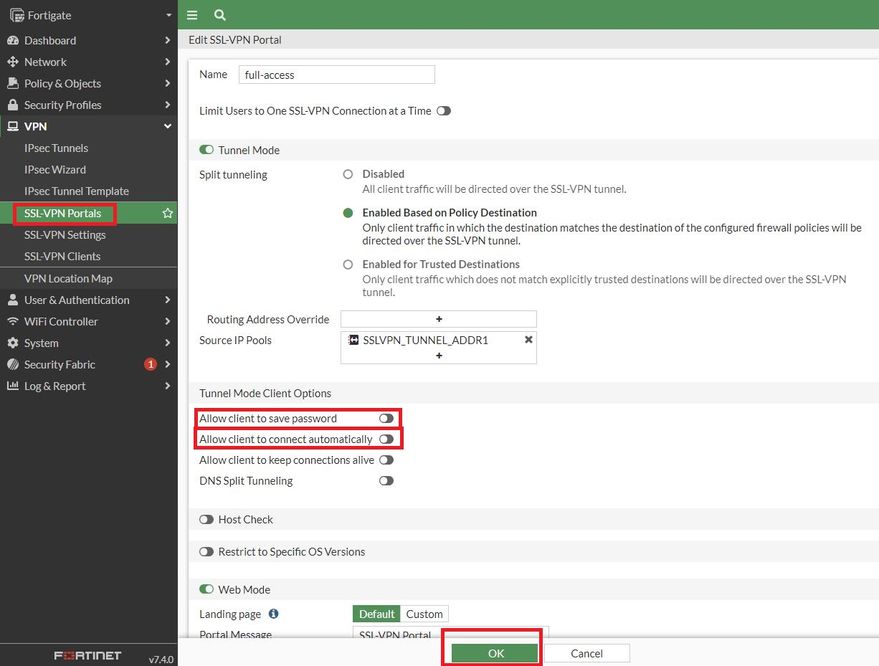
Task: Toggle Allow client to keep connections alive
Action: [386, 460]
